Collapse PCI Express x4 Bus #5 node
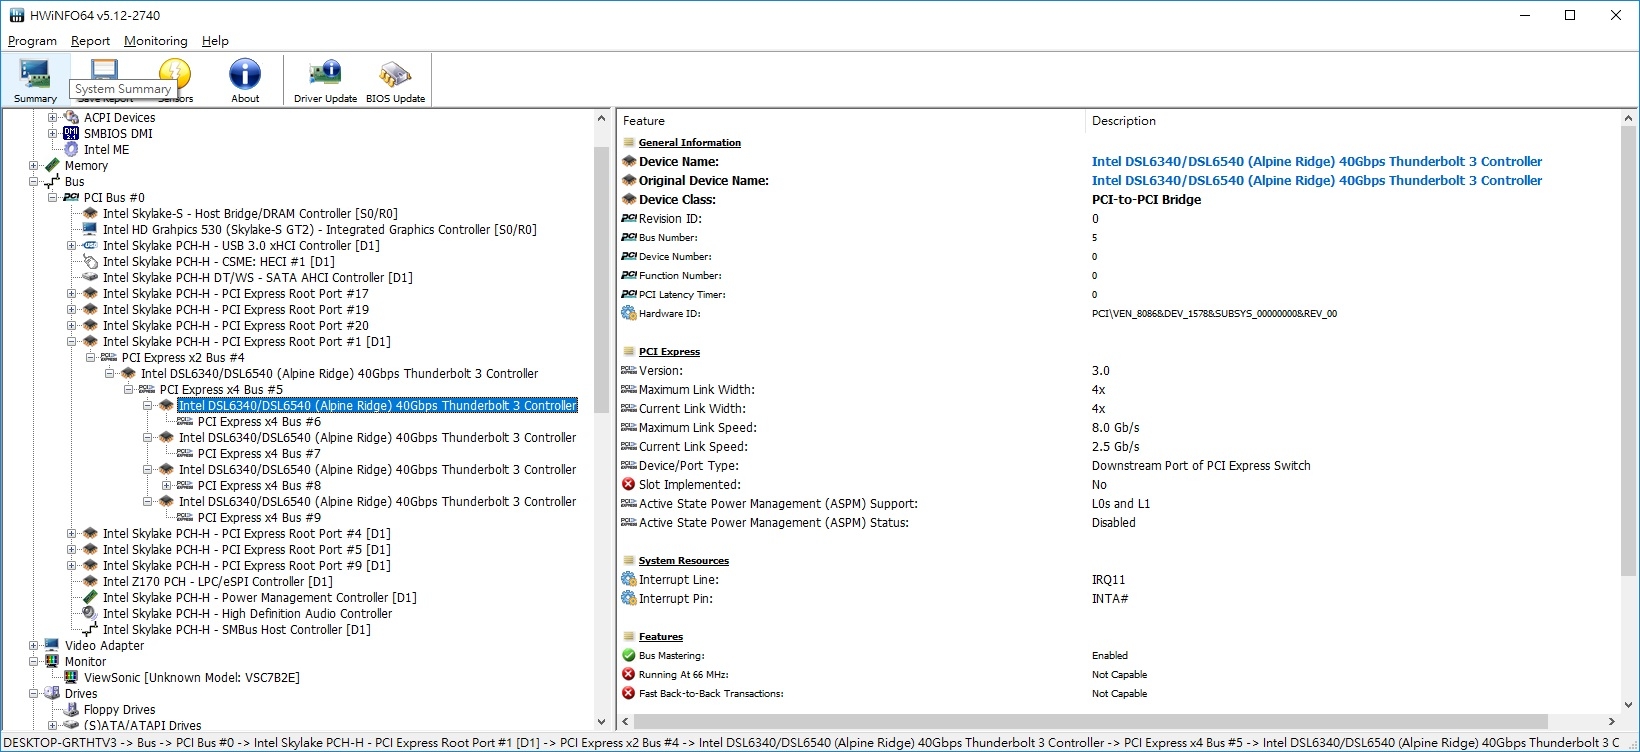1640x752 pixels. point(128,390)
